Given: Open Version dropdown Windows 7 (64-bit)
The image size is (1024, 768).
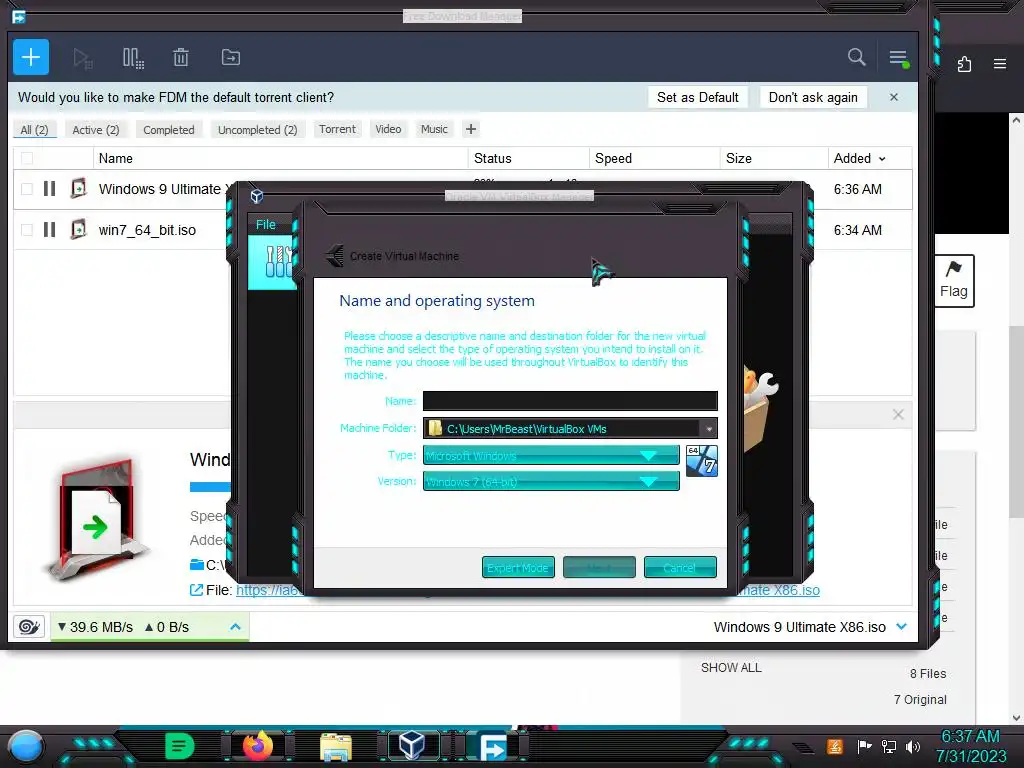Looking at the screenshot, I should tap(551, 481).
